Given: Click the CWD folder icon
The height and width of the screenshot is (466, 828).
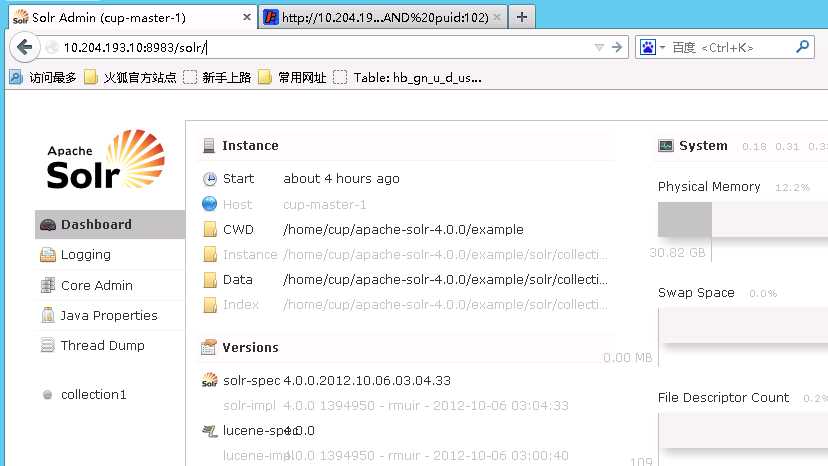Looking at the screenshot, I should coord(210,229).
